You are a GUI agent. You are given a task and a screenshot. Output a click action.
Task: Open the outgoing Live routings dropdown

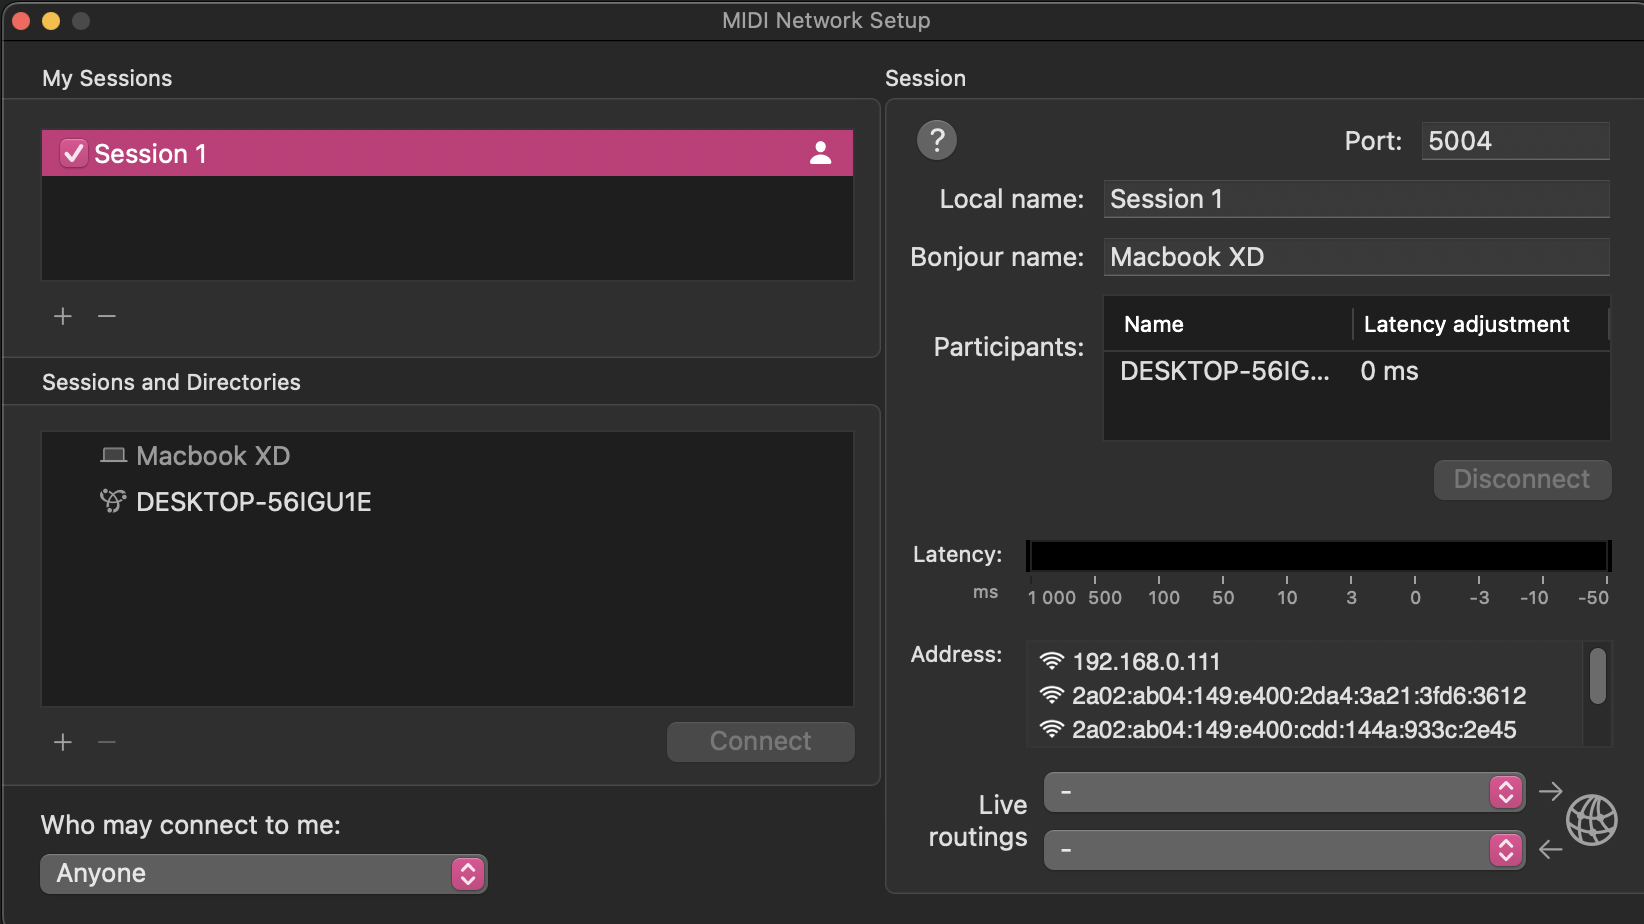[x=1284, y=792]
